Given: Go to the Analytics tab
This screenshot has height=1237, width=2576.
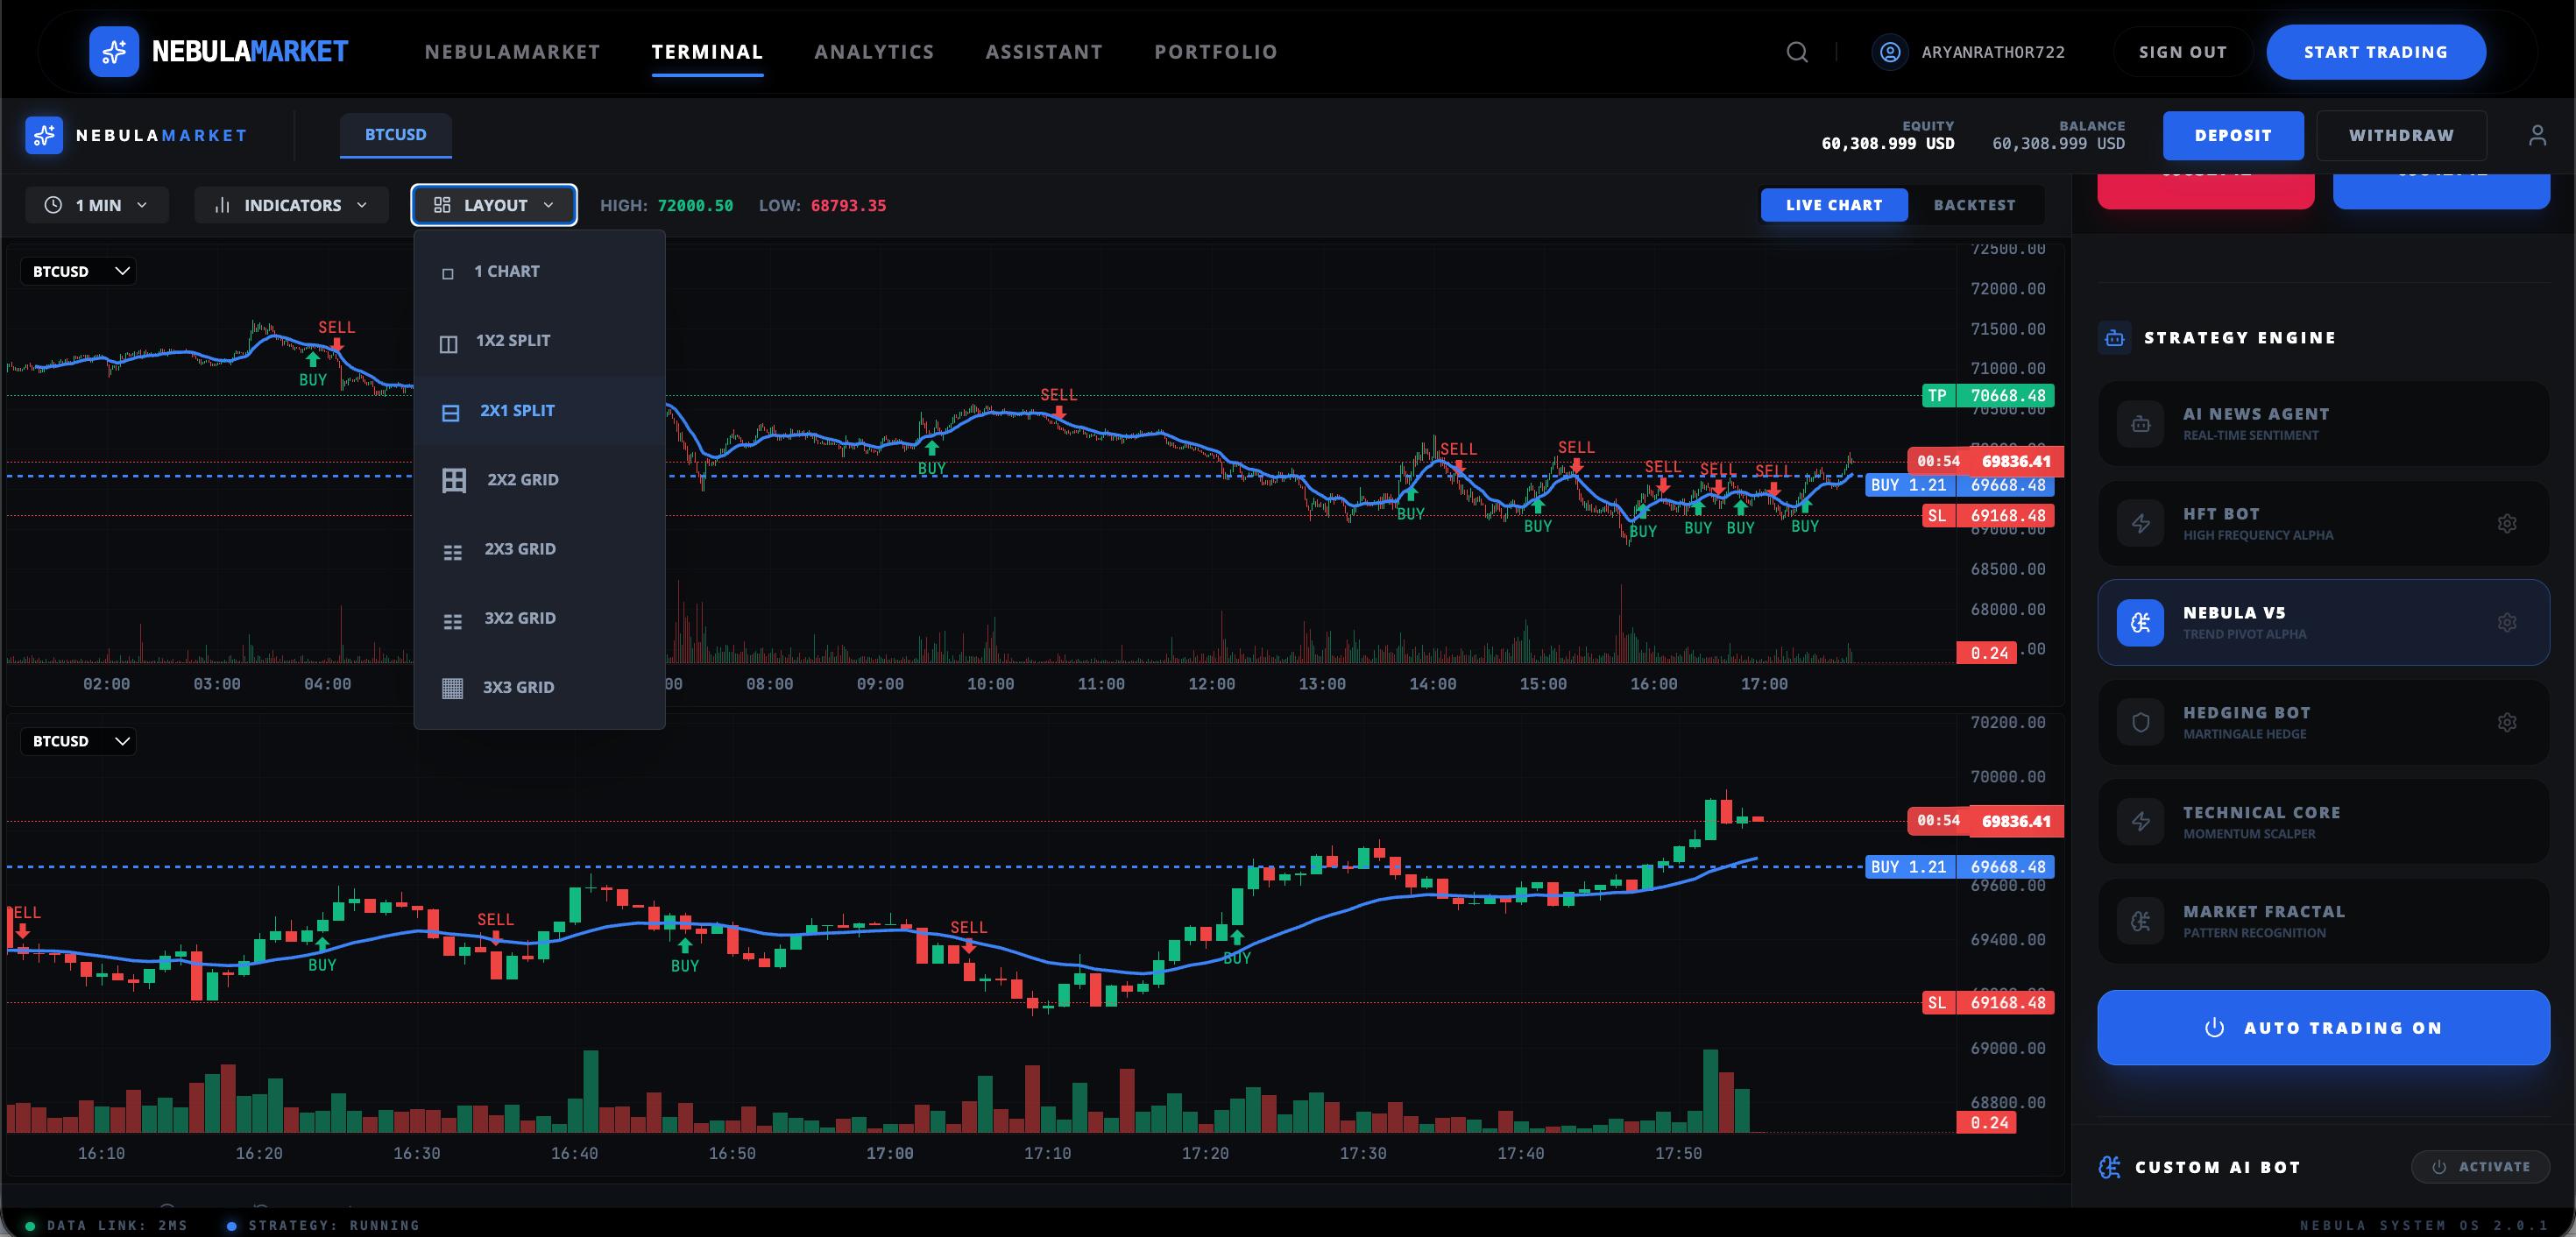Looking at the screenshot, I should (x=873, y=52).
